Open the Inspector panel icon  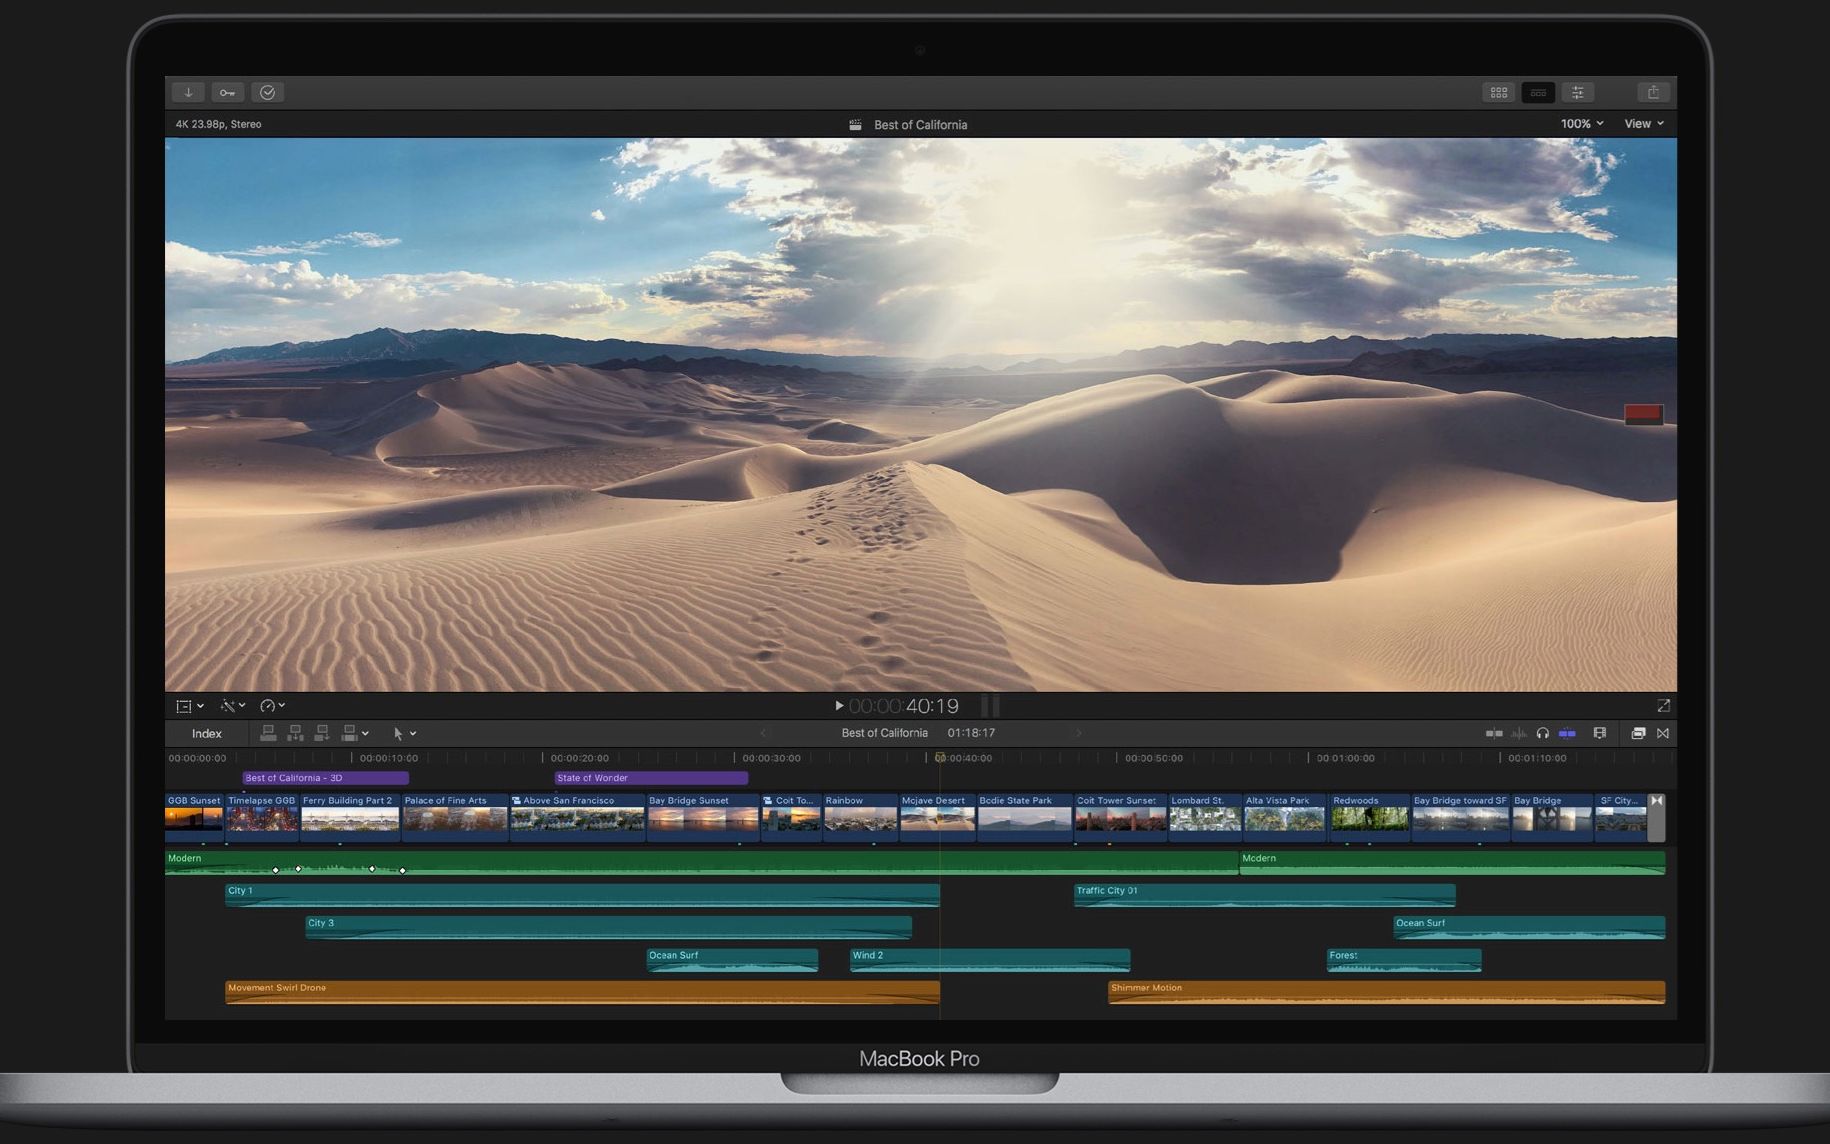pyautogui.click(x=1578, y=92)
